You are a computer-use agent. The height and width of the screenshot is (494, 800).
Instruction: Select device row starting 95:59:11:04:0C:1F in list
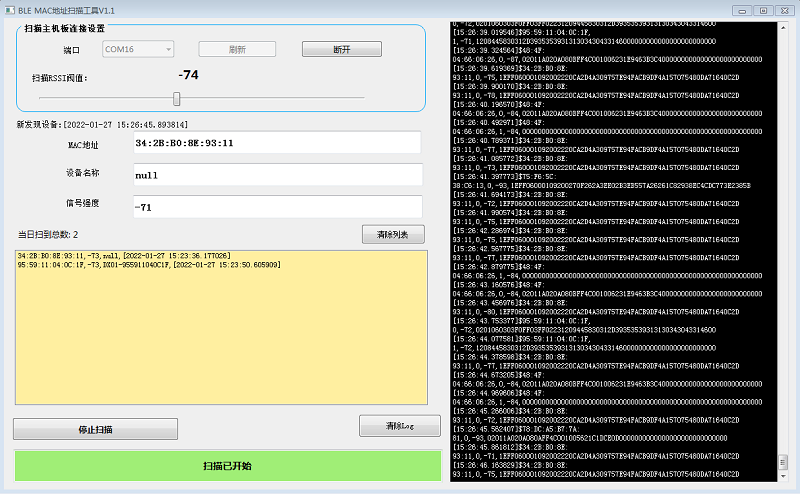pyautogui.click(x=149, y=265)
